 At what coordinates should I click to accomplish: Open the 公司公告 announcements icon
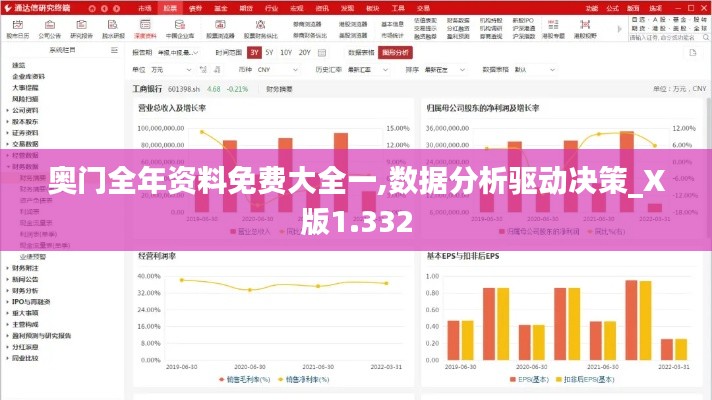(49, 29)
